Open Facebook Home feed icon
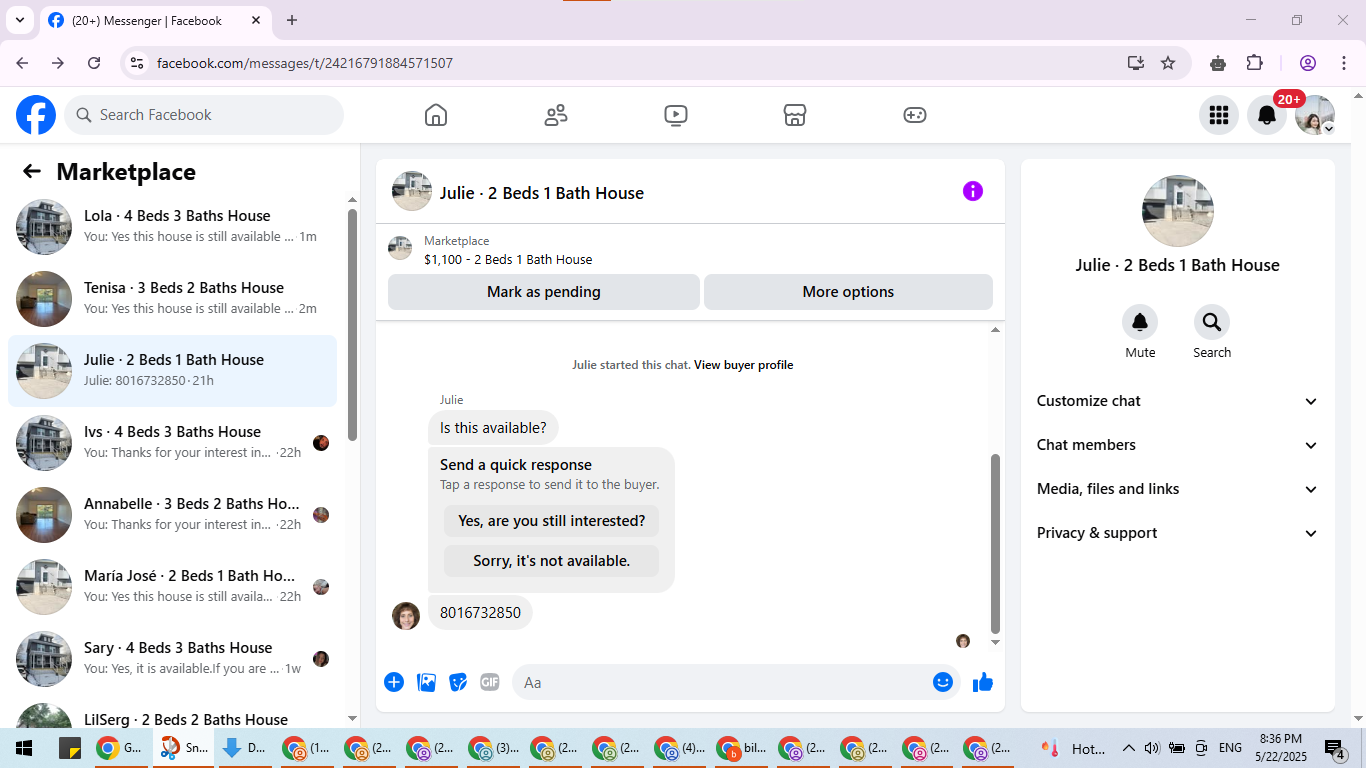The height and width of the screenshot is (768, 1366). (436, 115)
